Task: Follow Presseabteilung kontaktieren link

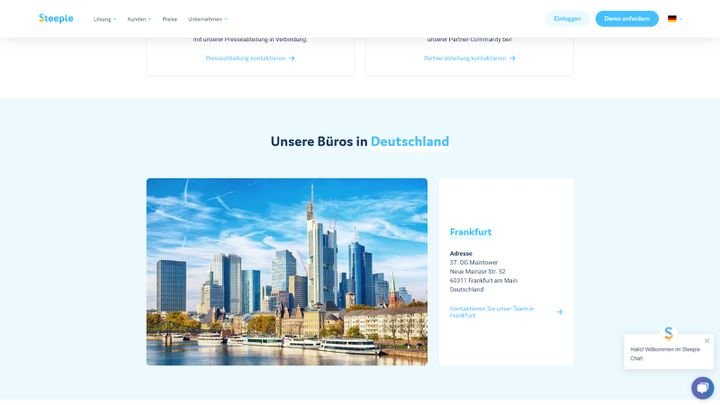Action: (250, 58)
